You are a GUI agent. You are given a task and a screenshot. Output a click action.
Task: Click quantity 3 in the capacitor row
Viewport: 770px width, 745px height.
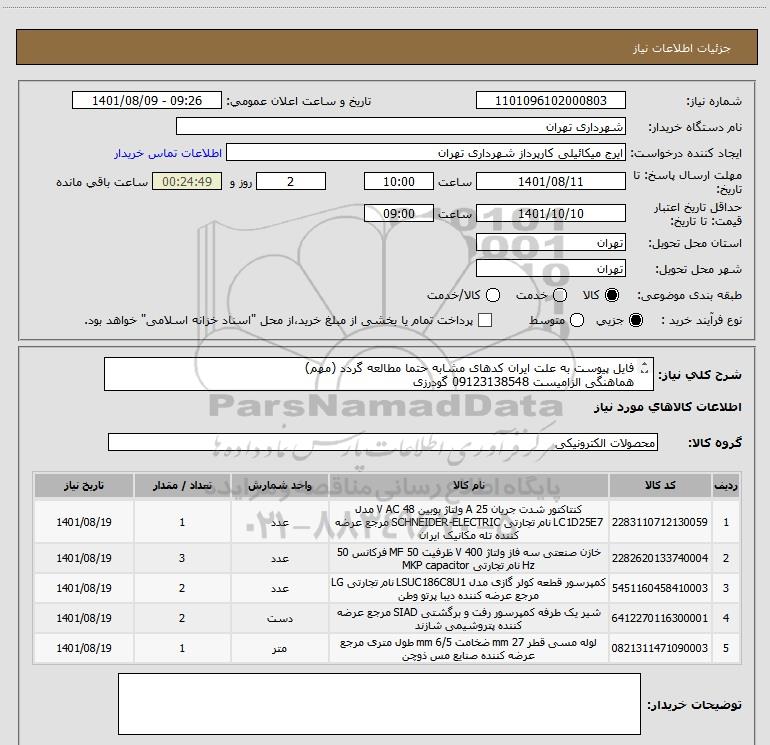(182, 558)
